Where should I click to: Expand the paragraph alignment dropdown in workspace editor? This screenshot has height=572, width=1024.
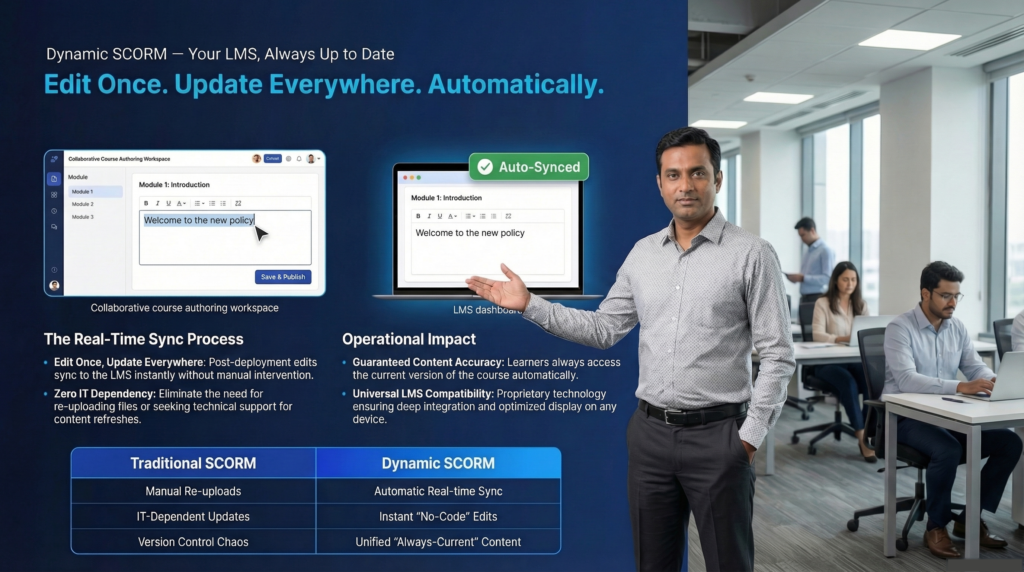[199, 203]
